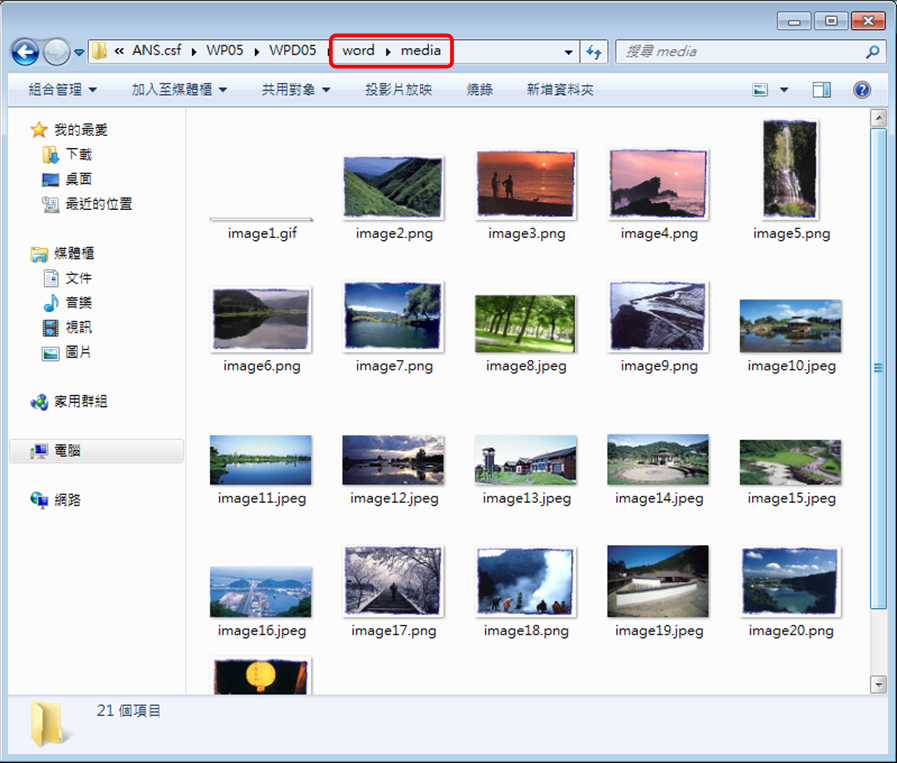Open 文件 documents library
897x763 pixels.
(67, 278)
